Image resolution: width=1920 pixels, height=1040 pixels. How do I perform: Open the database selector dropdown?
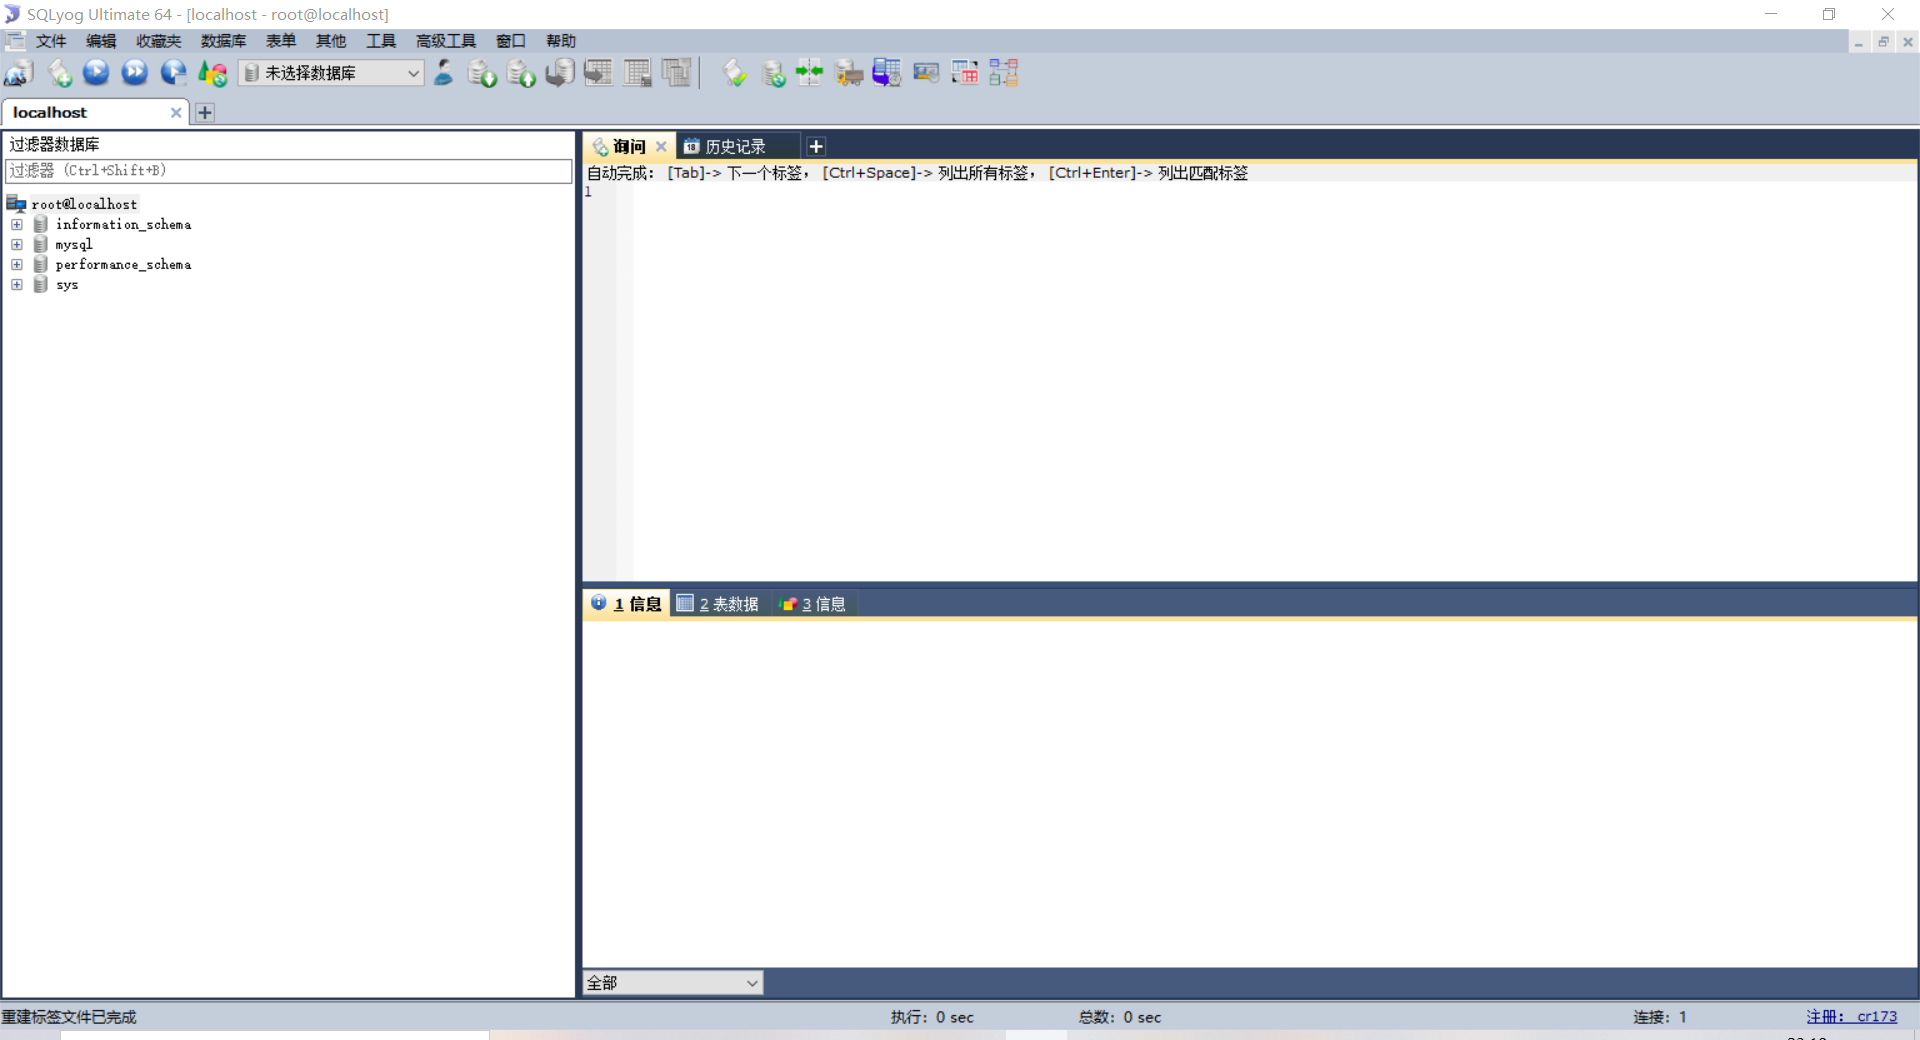pos(332,73)
